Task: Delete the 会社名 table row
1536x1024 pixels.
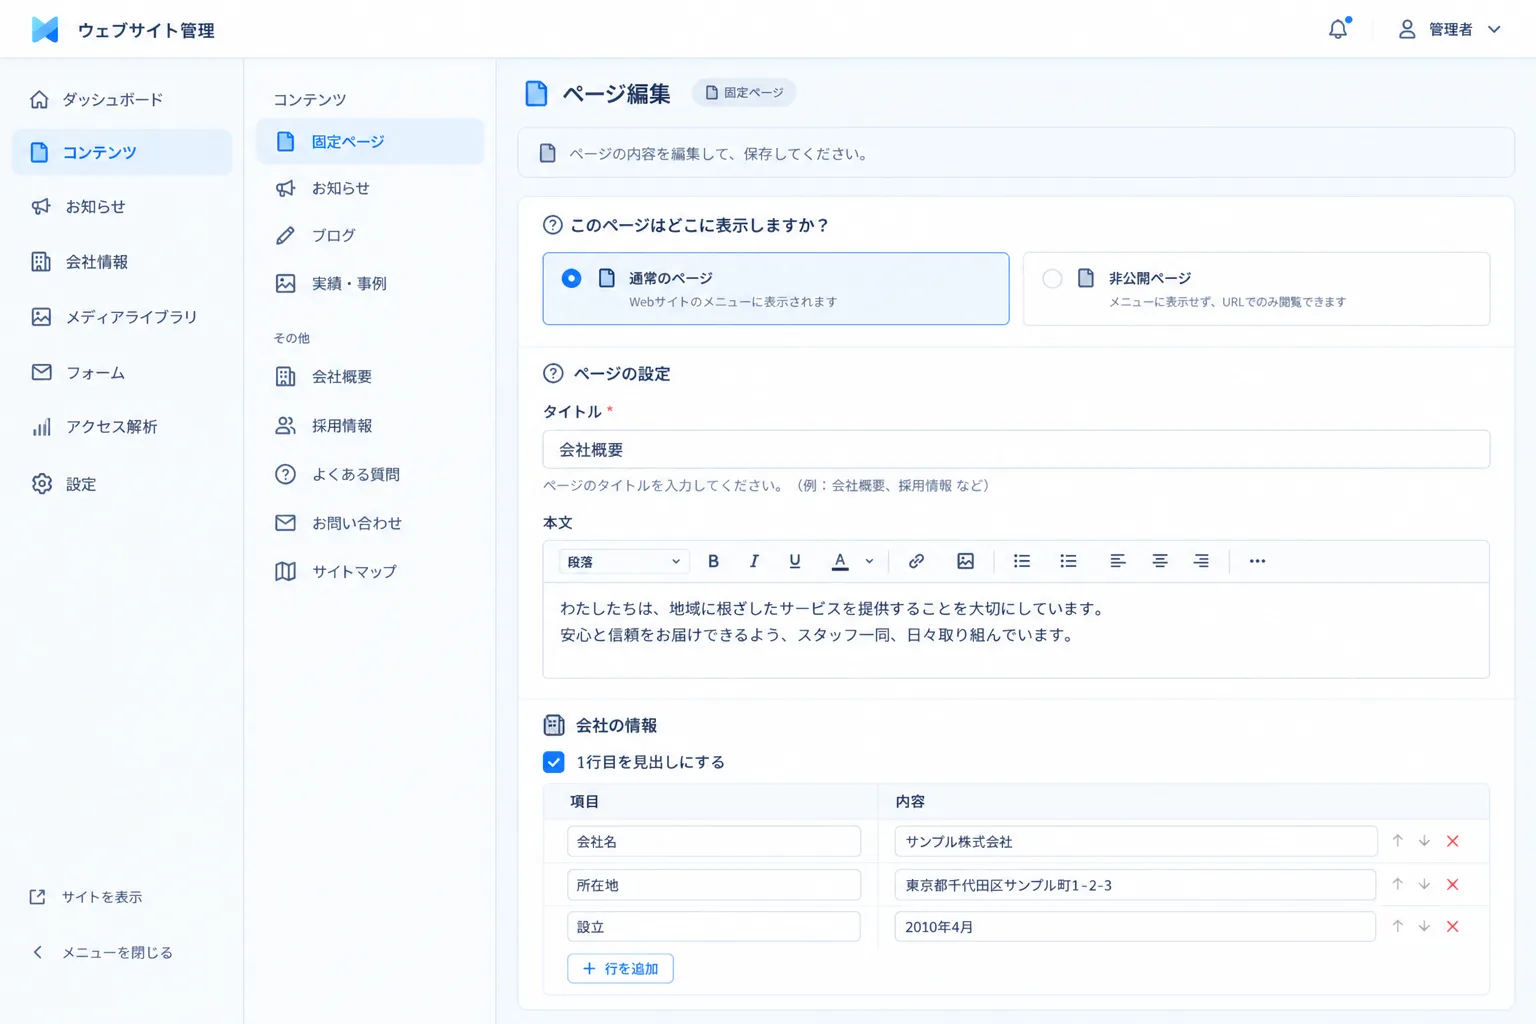Action: coord(1453,841)
